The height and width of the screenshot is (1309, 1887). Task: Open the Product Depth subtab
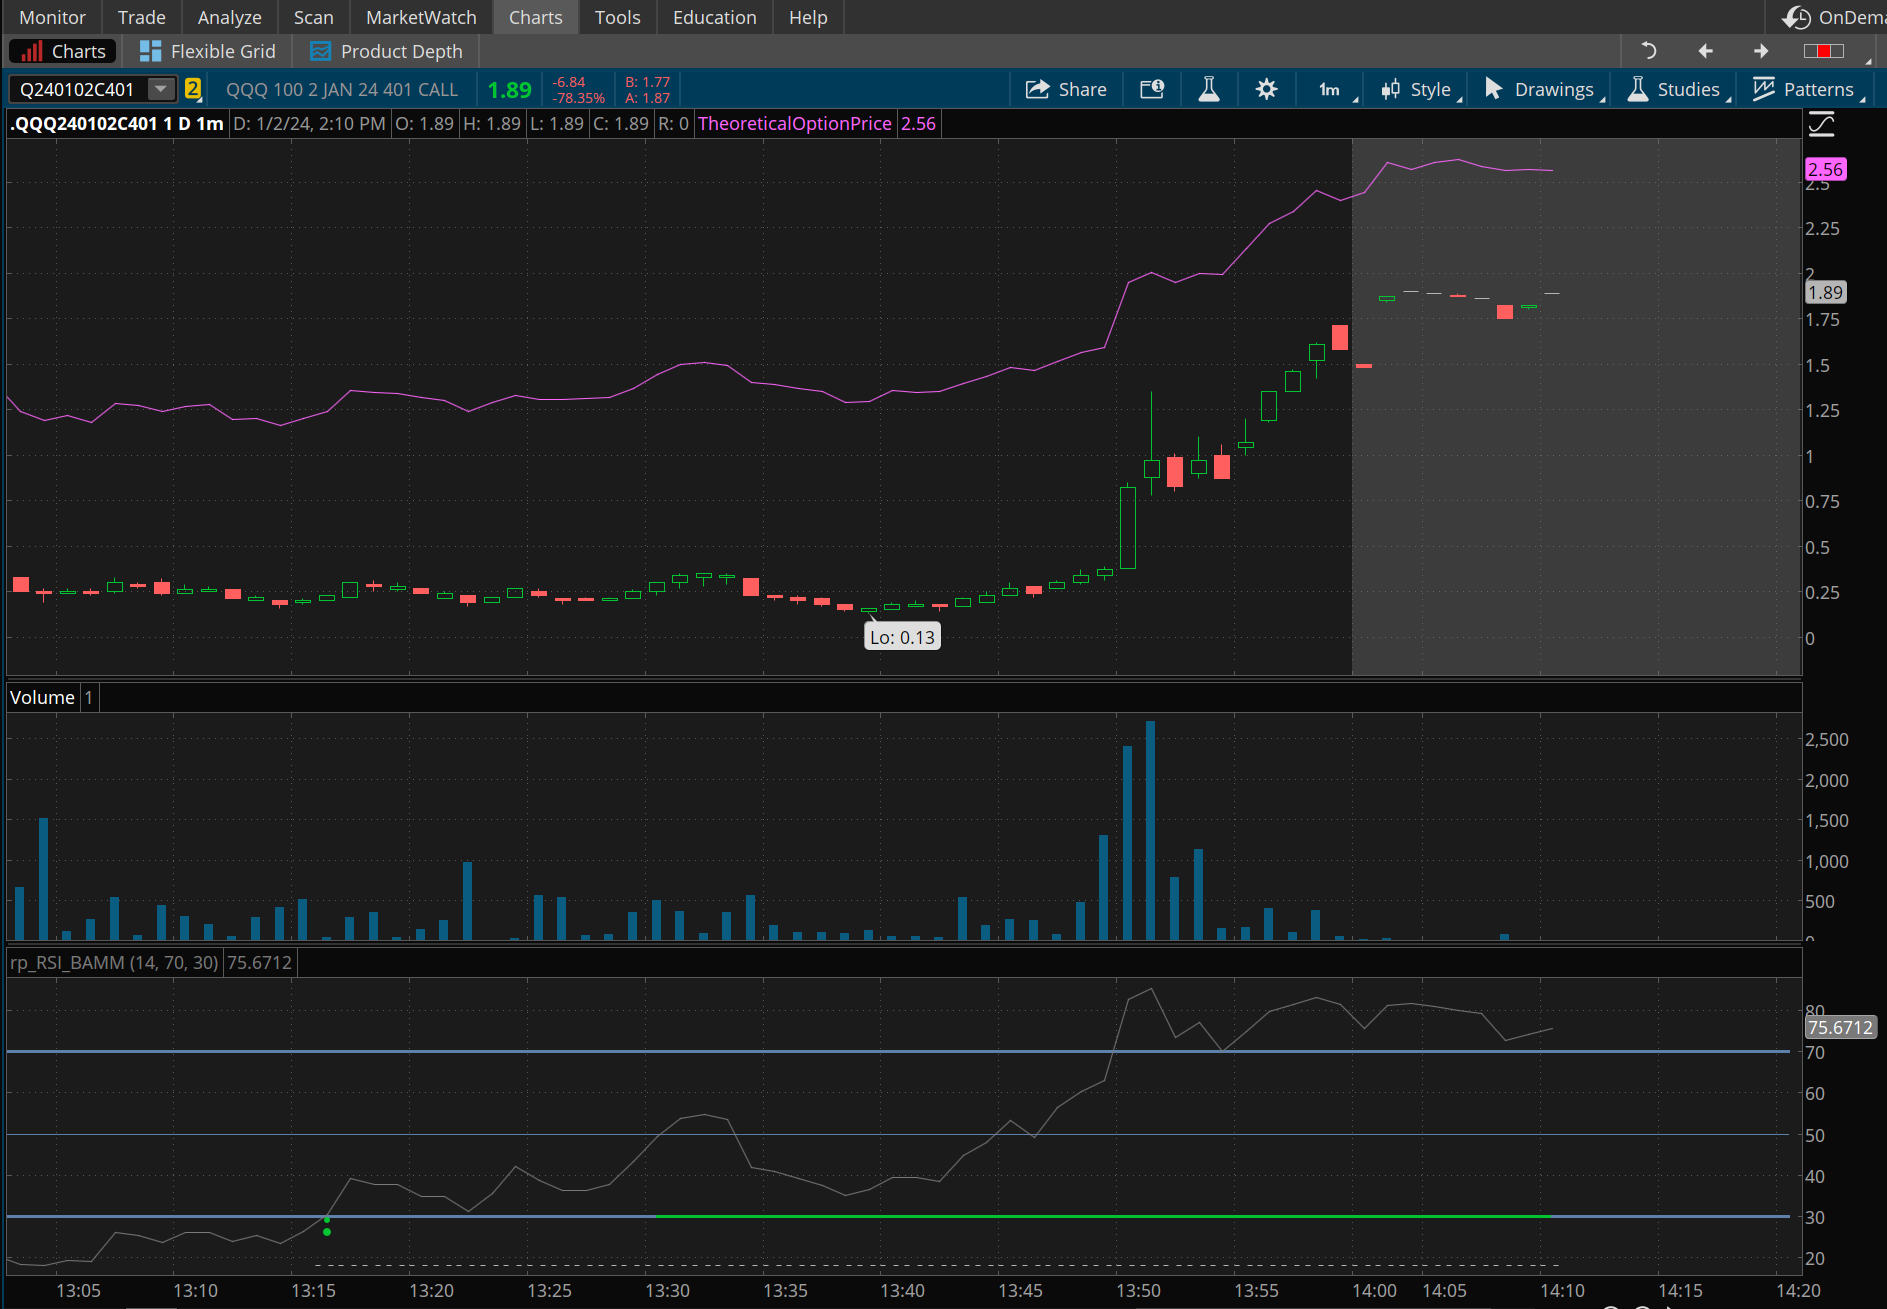tap(387, 51)
